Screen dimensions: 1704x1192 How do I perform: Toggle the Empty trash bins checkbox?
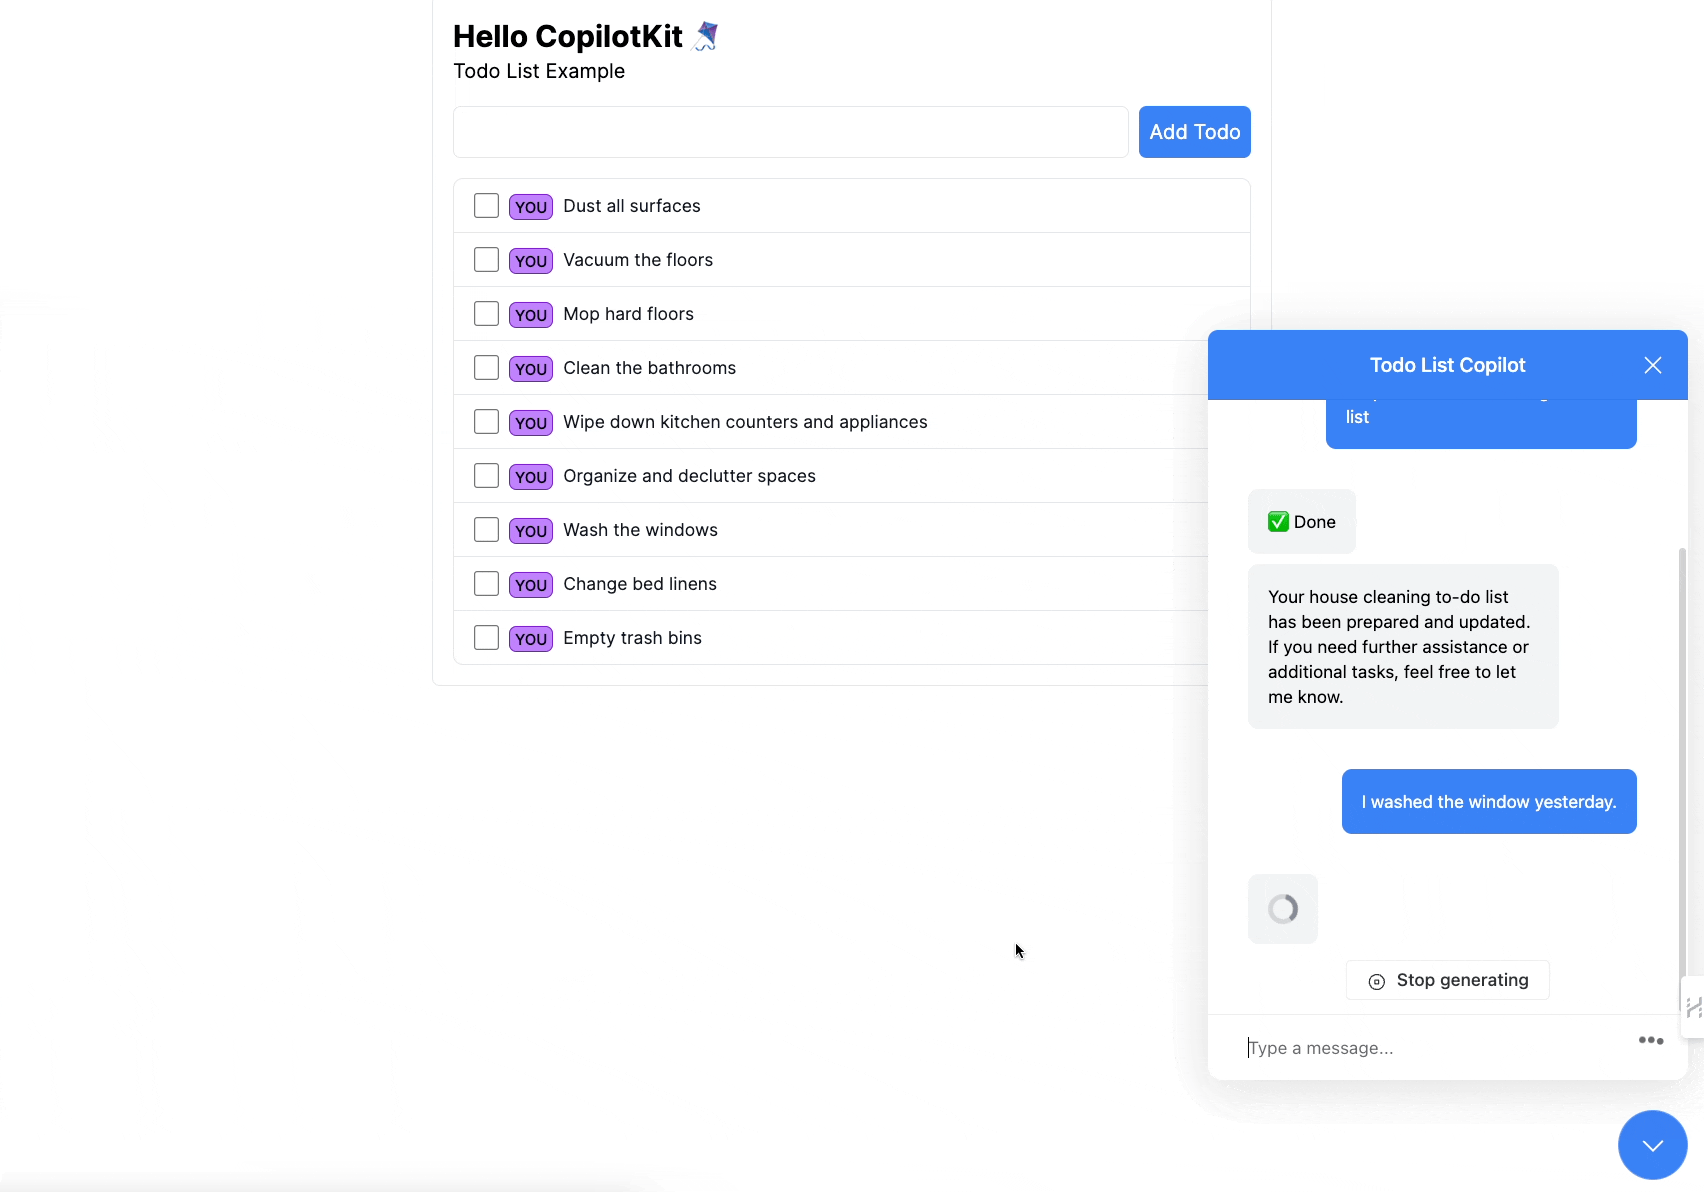pos(486,637)
